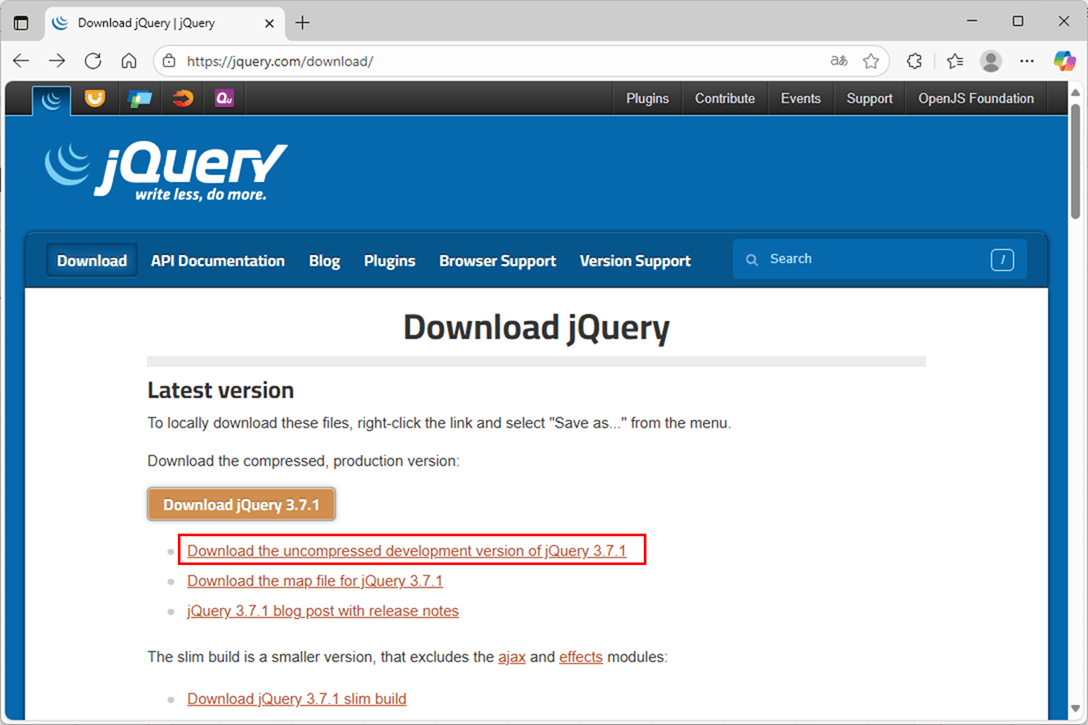Open the uncompressed development version link
Viewport: 1088px width, 725px height.
[406, 551]
